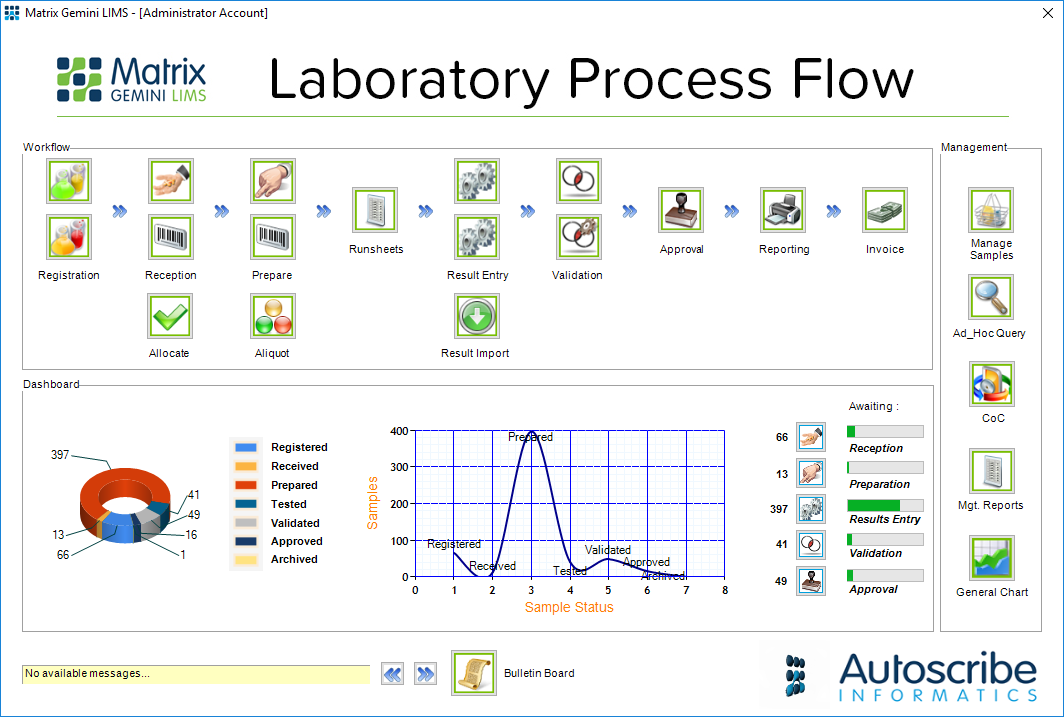Image resolution: width=1064 pixels, height=717 pixels.
Task: Open the Approval stamp icon
Action: pyautogui.click(x=681, y=210)
